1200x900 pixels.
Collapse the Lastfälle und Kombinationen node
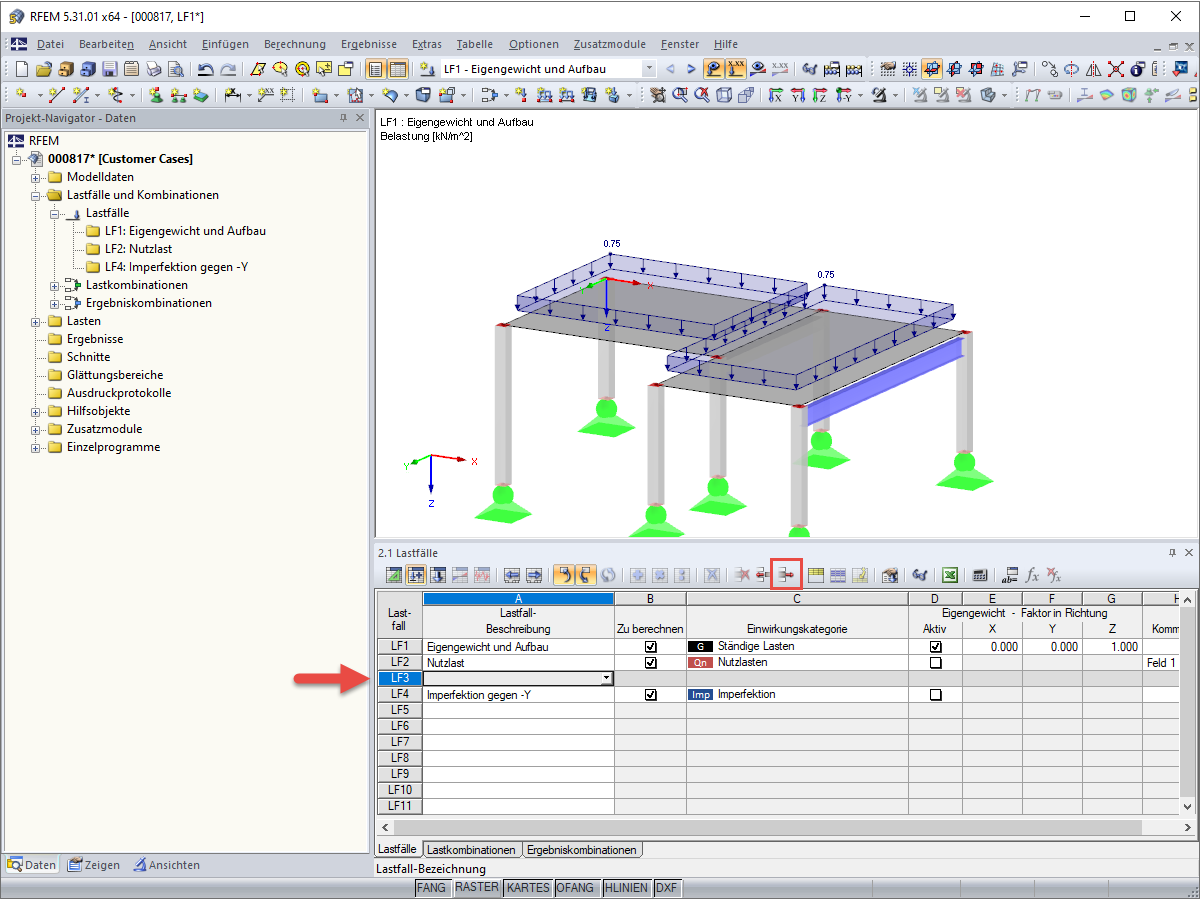pos(36,195)
